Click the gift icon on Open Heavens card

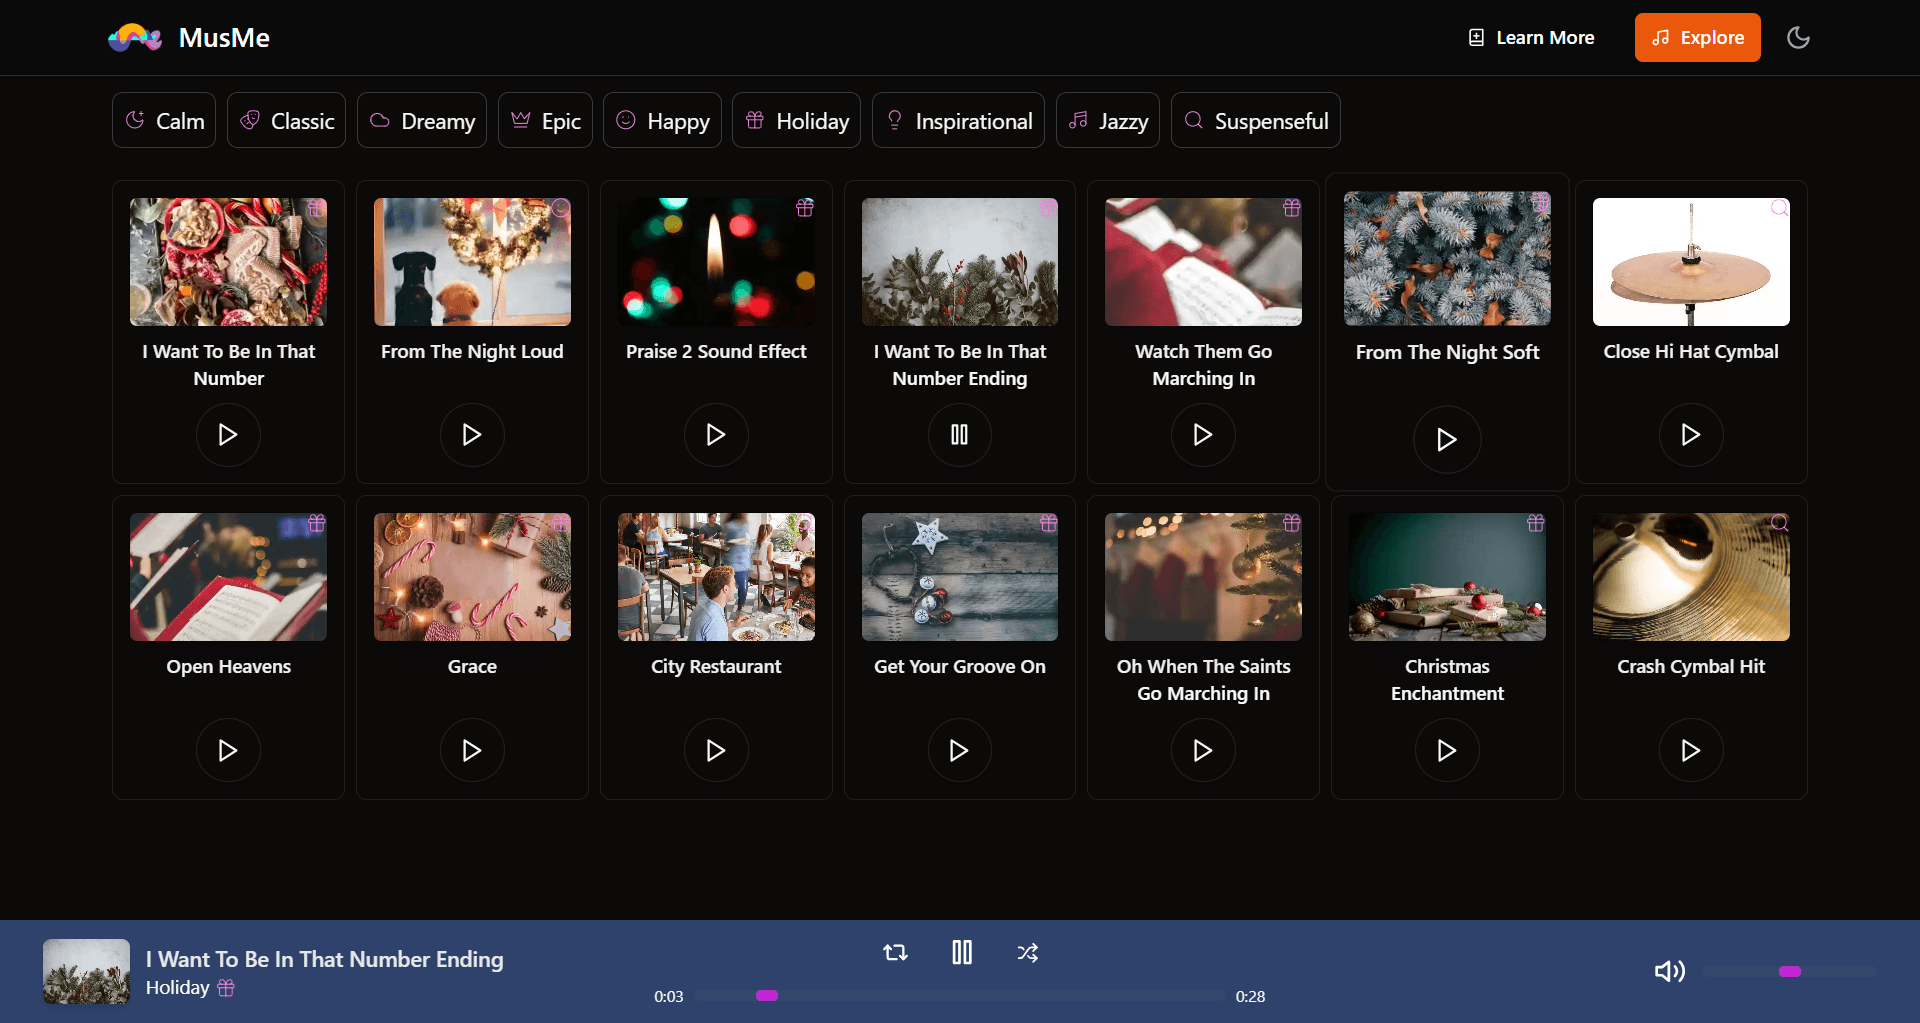pyautogui.click(x=316, y=523)
